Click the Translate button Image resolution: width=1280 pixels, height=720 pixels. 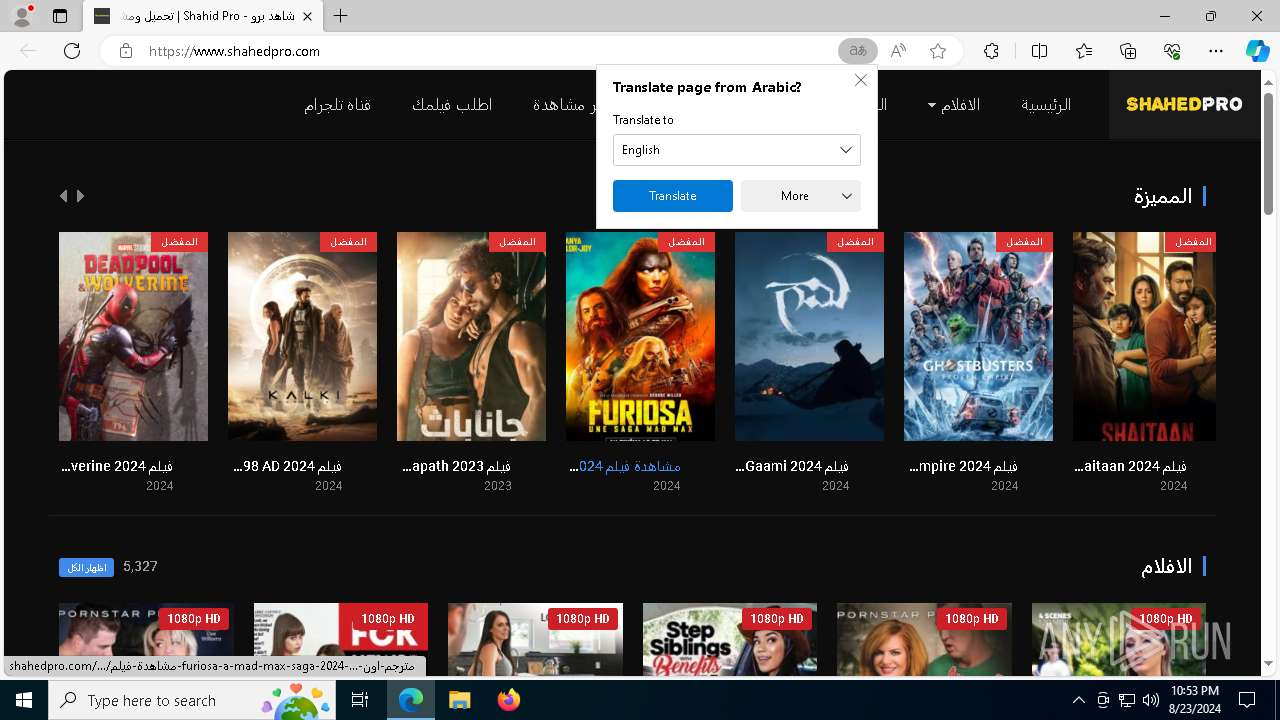[673, 196]
